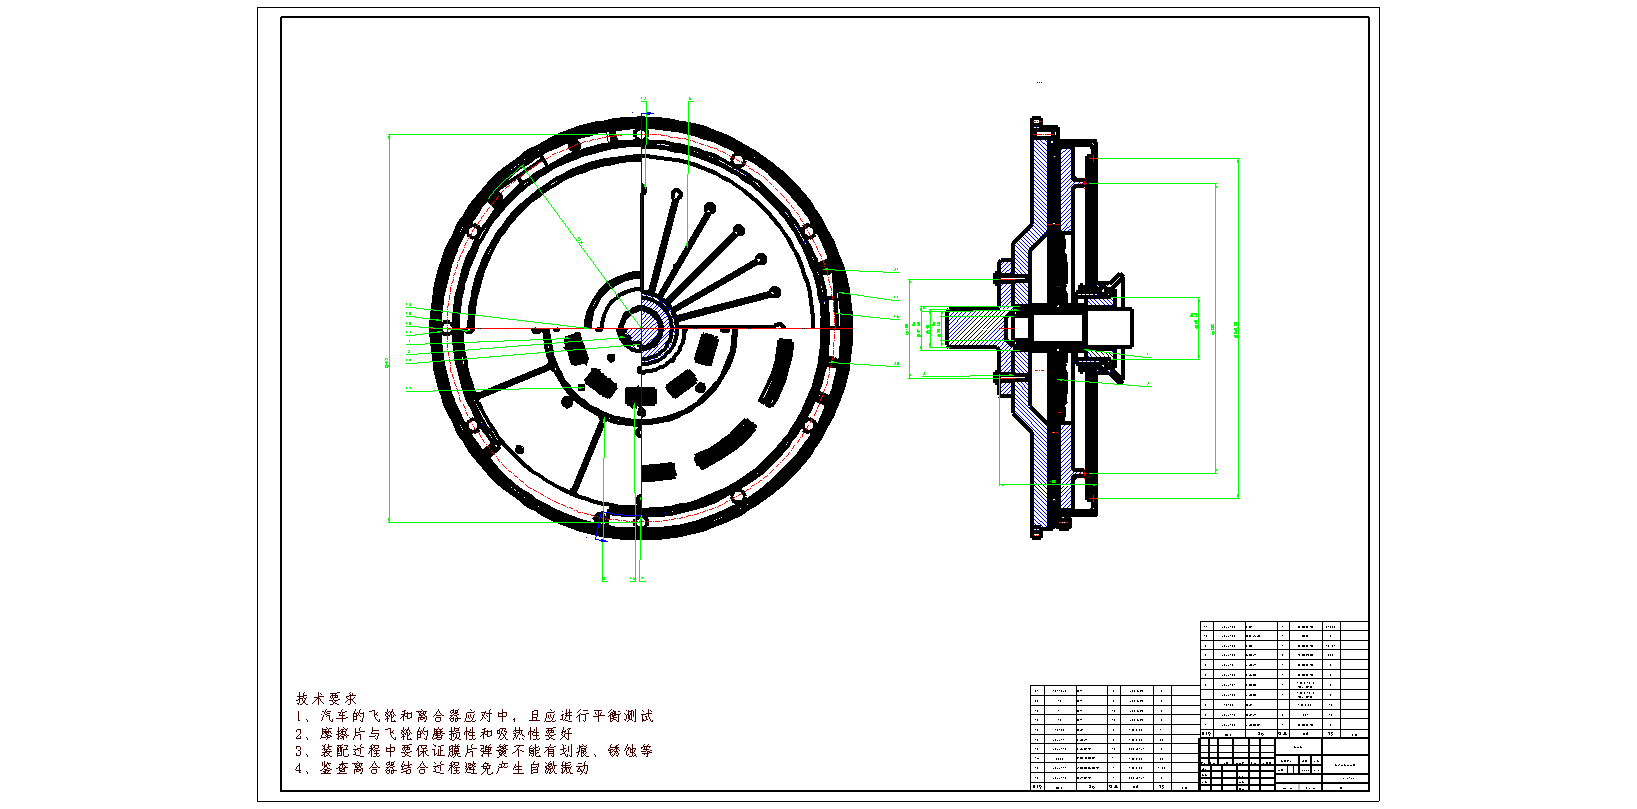Click the 技术要求 heading text
Screen dimensions: 1637x809
[326, 698]
